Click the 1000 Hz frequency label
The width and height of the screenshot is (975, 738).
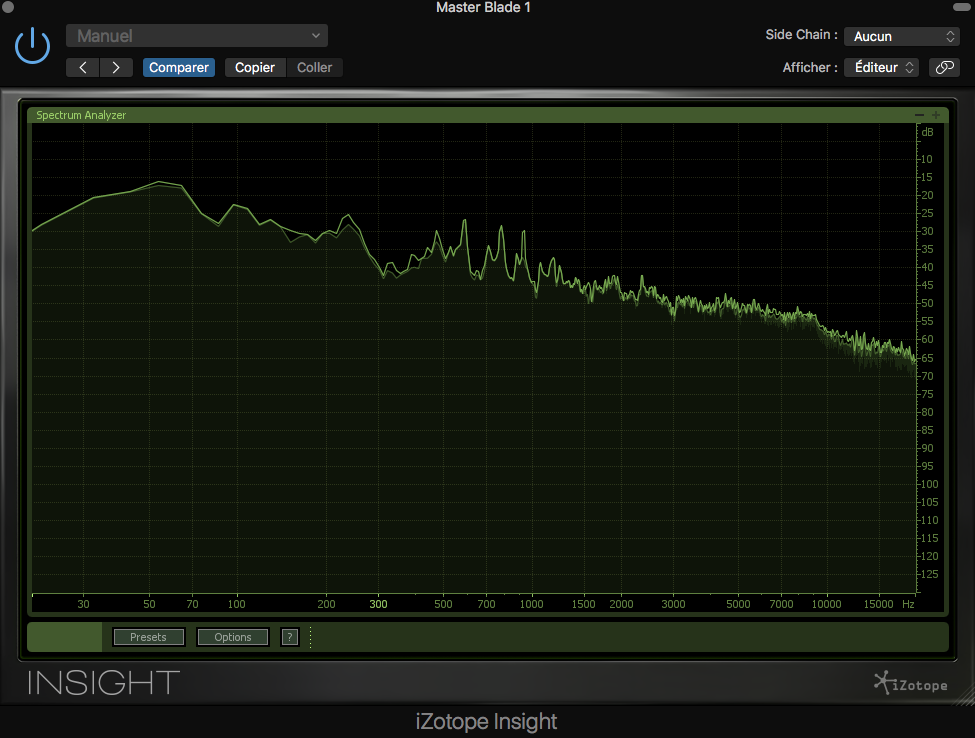(532, 604)
